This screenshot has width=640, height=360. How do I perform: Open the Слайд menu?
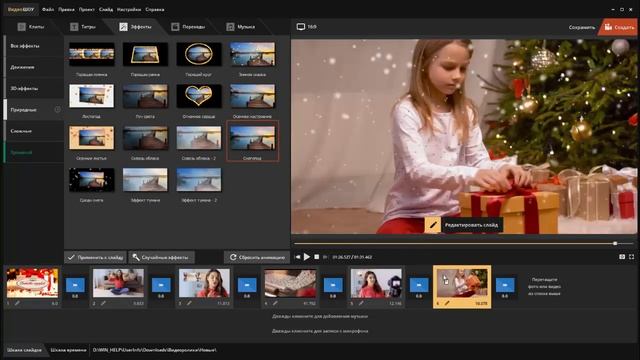coord(106,9)
